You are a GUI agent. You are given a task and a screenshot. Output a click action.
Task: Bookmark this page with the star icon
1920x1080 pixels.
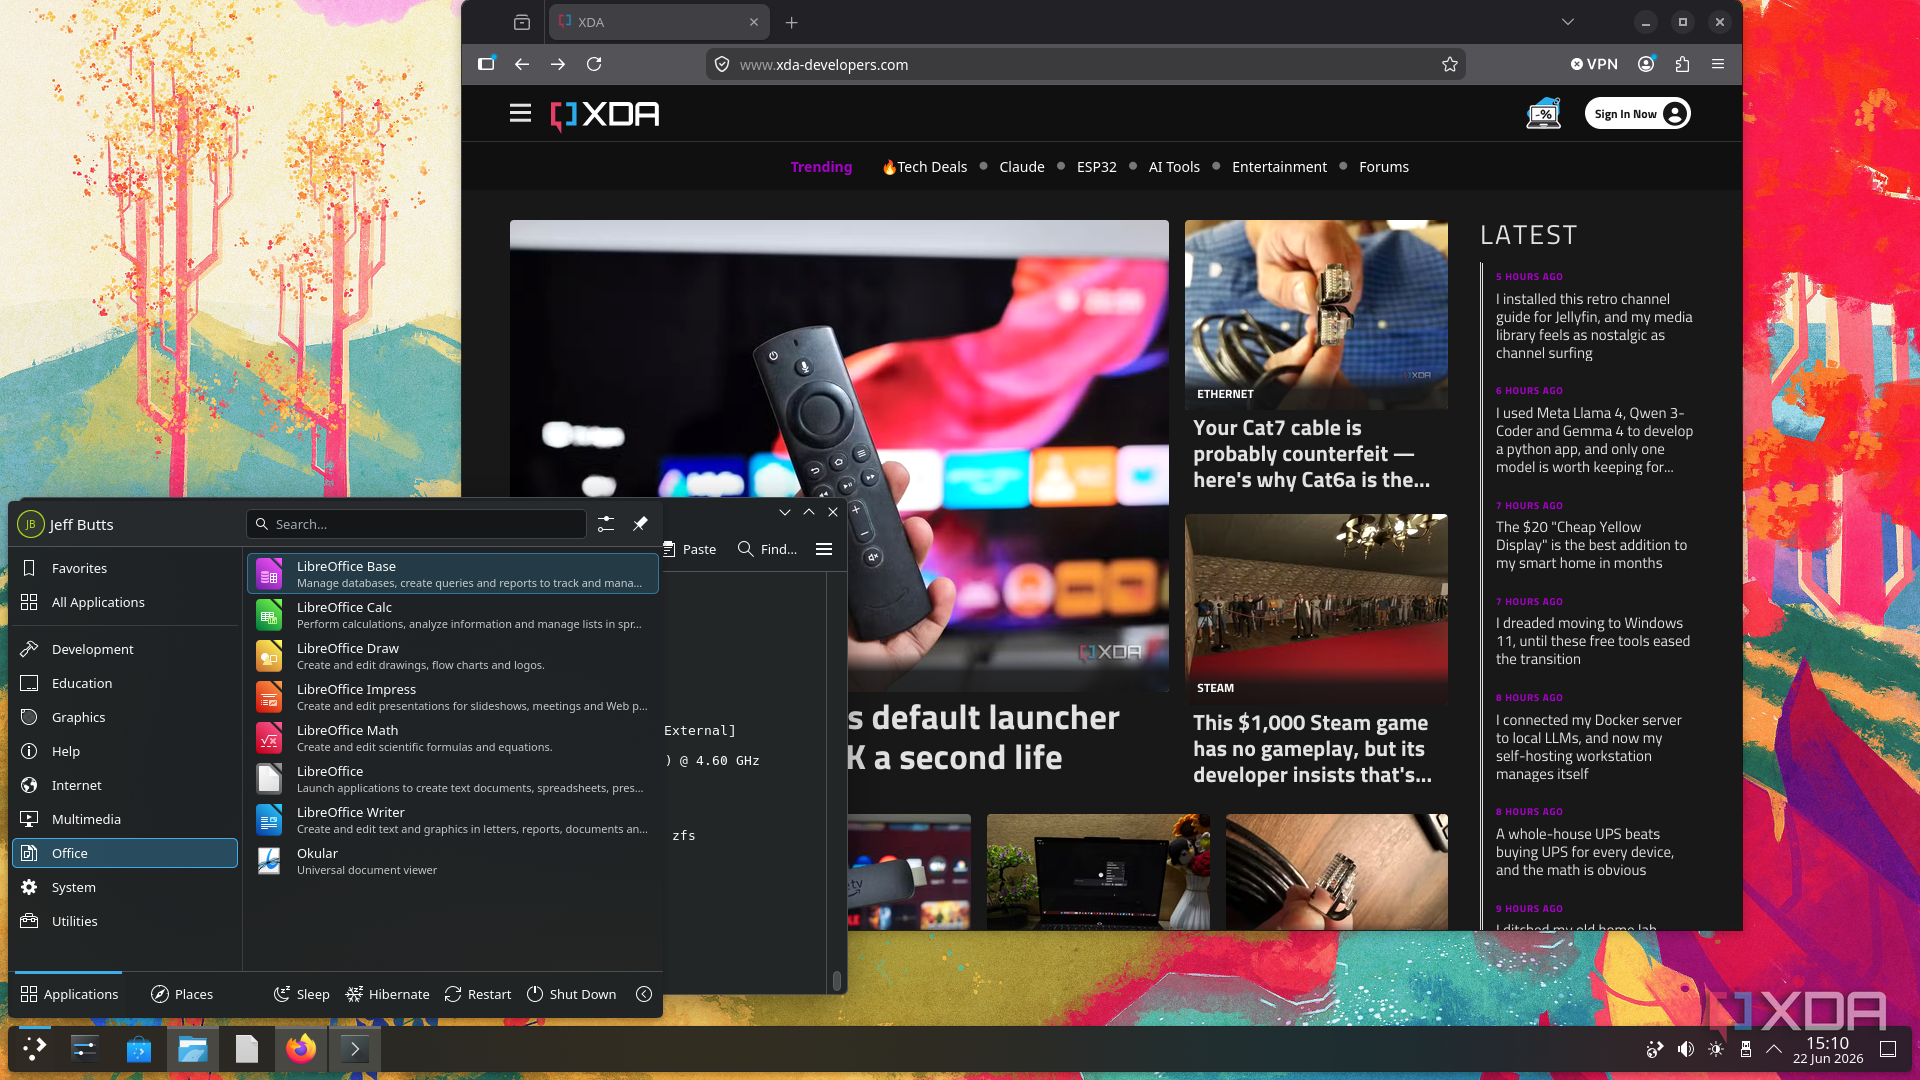1450,64
